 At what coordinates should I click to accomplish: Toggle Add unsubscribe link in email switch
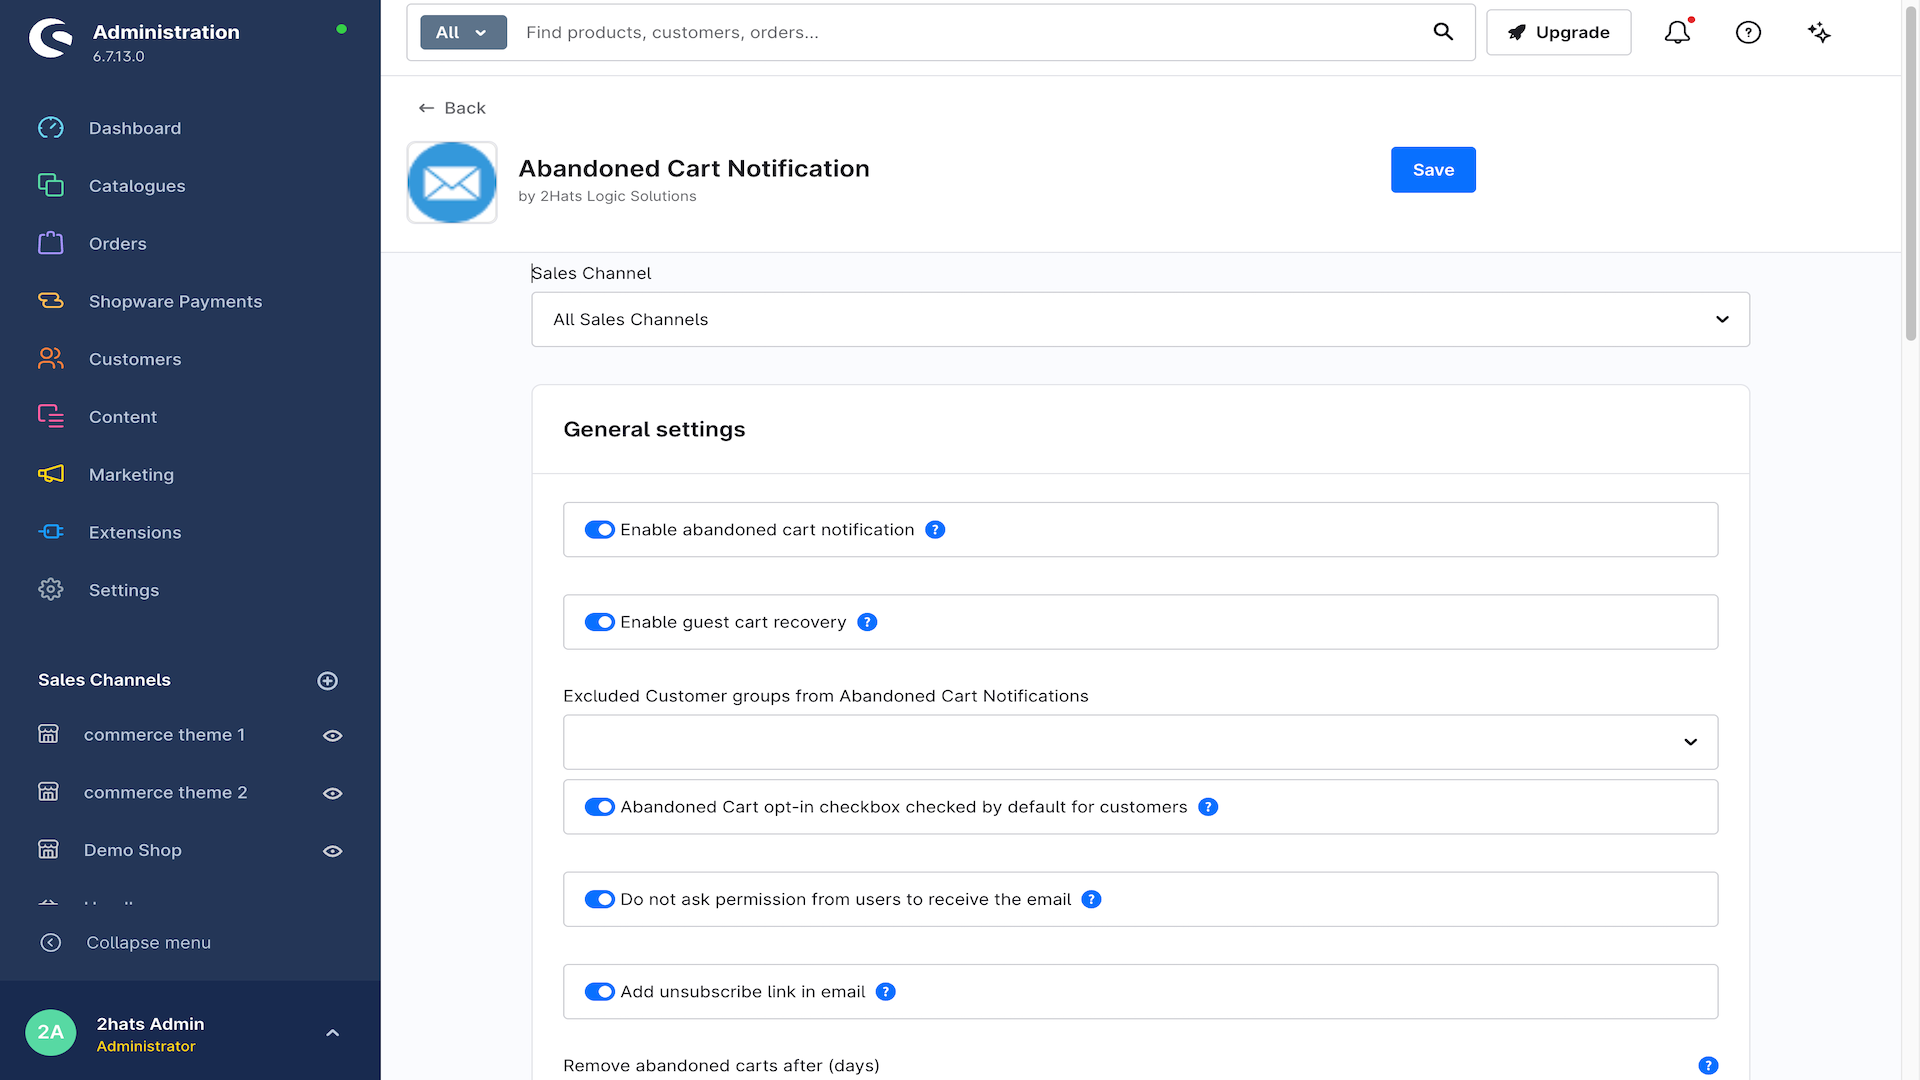(x=599, y=992)
